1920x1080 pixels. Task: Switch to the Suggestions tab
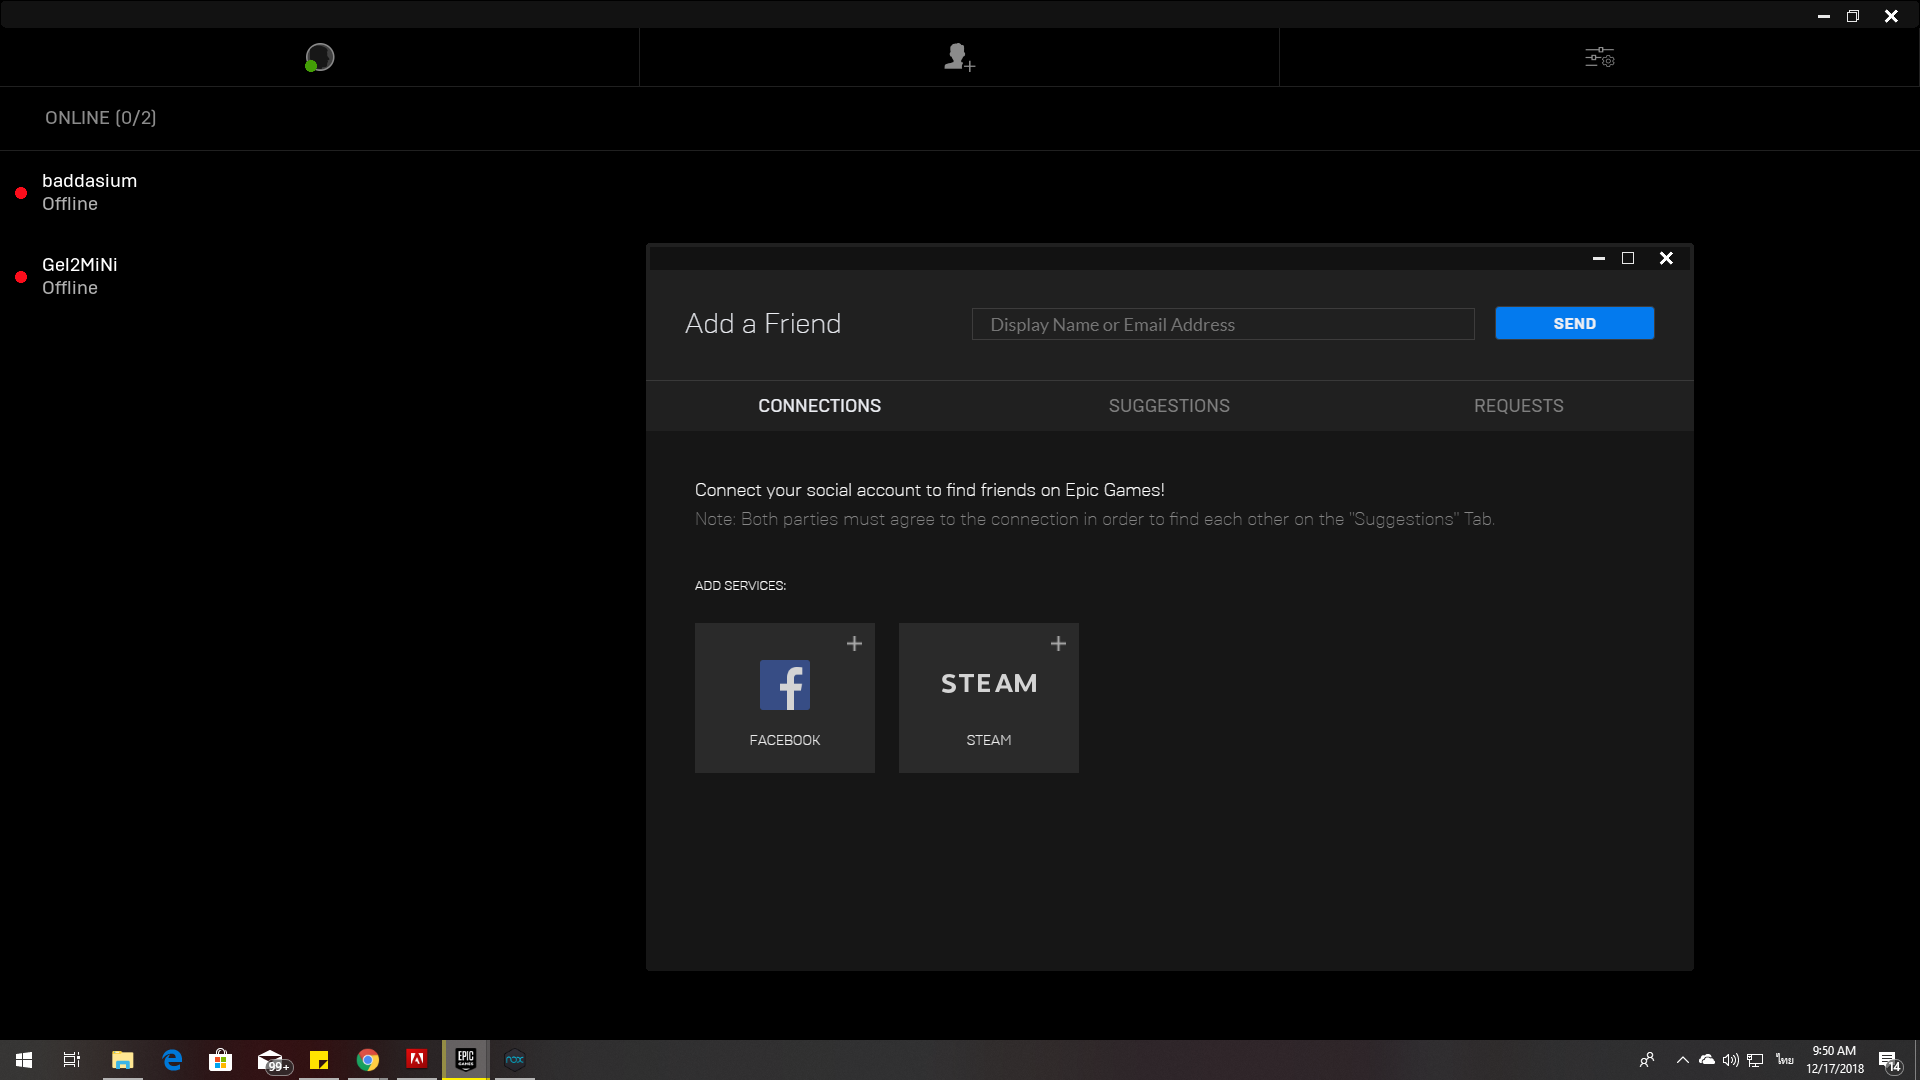click(x=1168, y=406)
